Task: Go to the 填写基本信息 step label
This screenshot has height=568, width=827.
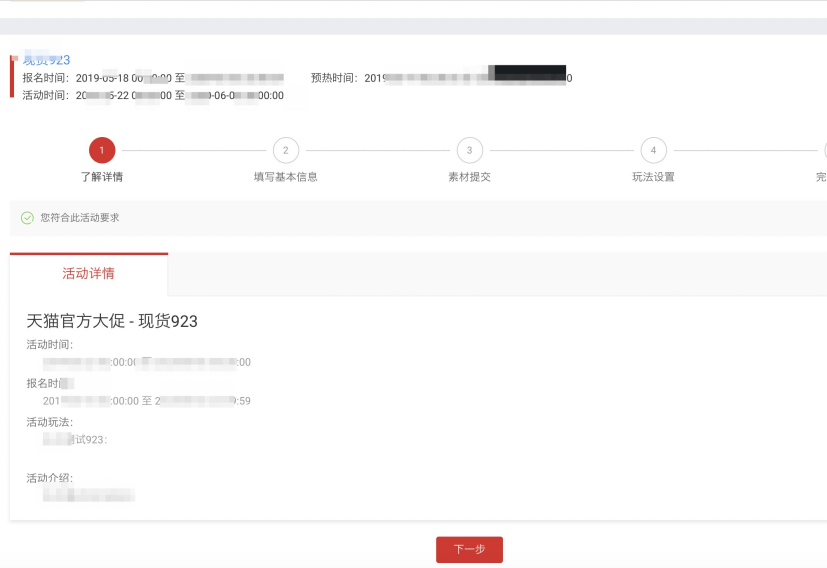Action: [285, 177]
